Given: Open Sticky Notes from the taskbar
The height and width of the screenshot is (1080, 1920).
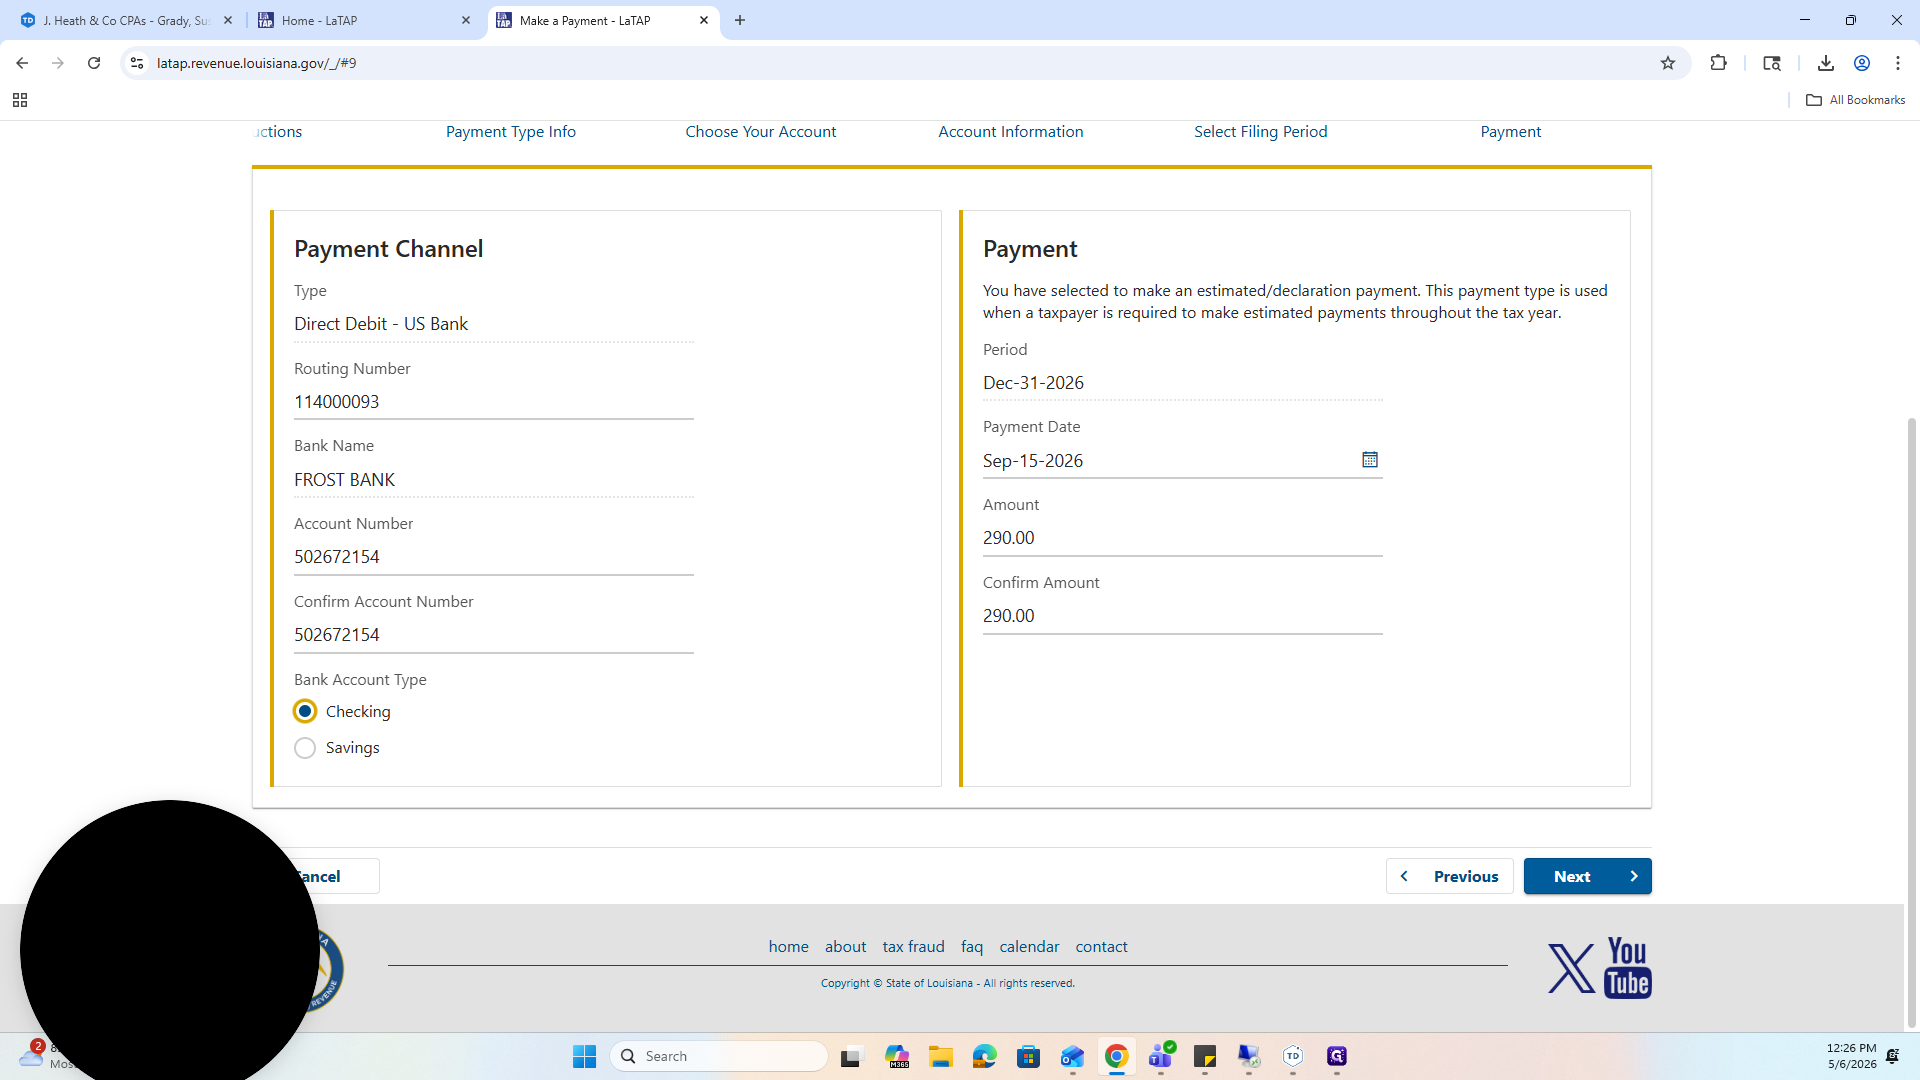Looking at the screenshot, I should tap(1205, 1056).
